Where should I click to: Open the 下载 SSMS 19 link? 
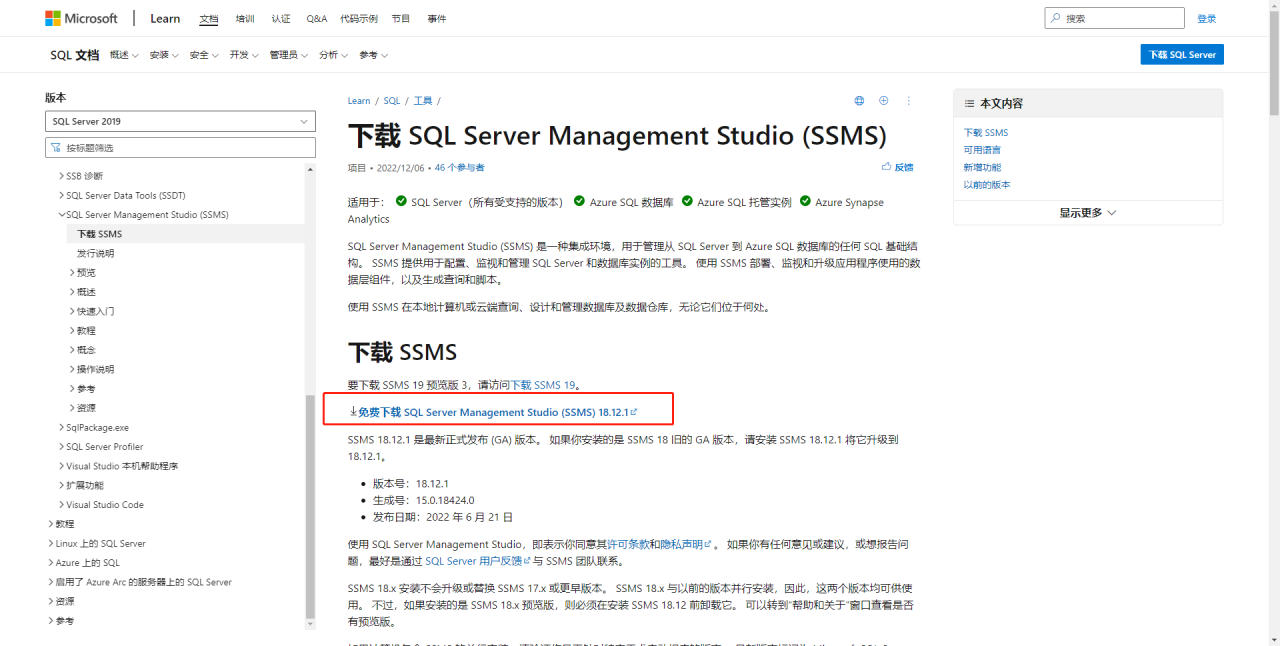[x=544, y=384]
